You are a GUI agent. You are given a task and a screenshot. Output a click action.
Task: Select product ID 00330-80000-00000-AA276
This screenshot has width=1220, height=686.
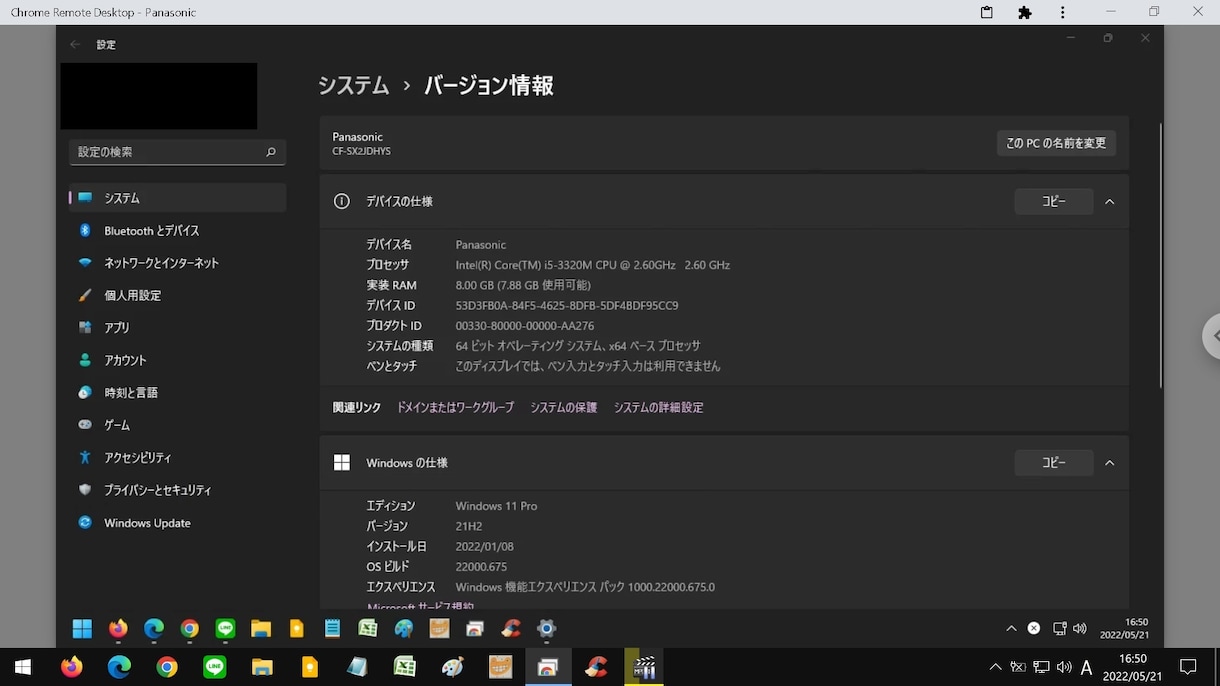pyautogui.click(x=525, y=326)
